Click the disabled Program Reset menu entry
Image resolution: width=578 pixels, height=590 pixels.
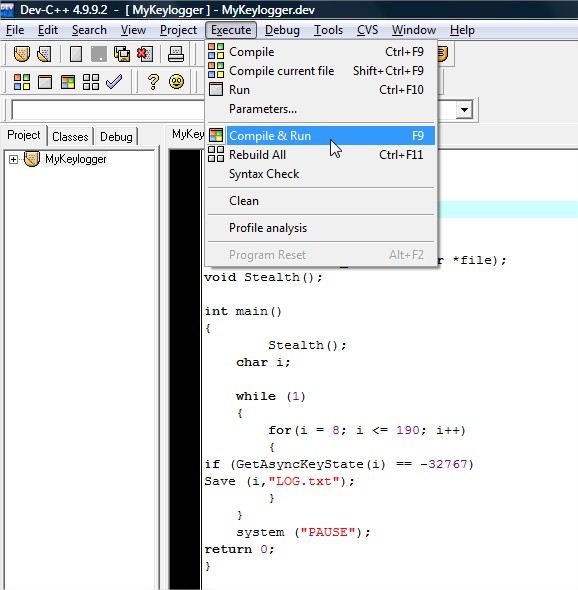click(x=321, y=255)
